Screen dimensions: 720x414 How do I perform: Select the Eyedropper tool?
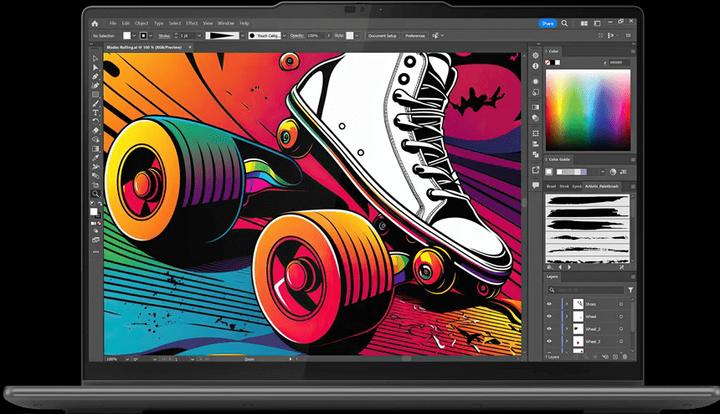[x=96, y=157]
